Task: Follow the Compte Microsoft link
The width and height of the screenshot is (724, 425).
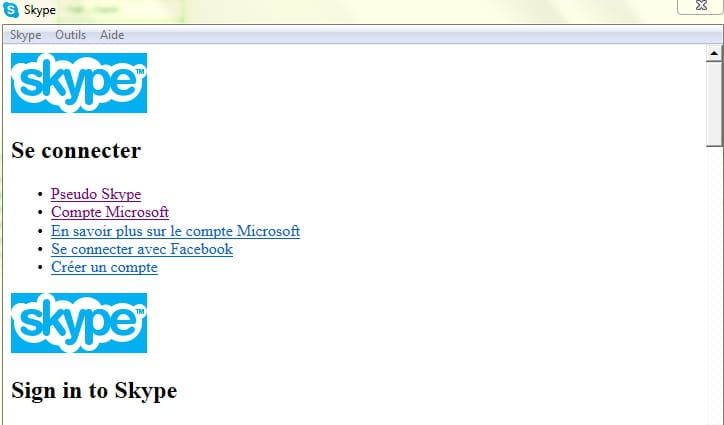Action: coord(110,212)
